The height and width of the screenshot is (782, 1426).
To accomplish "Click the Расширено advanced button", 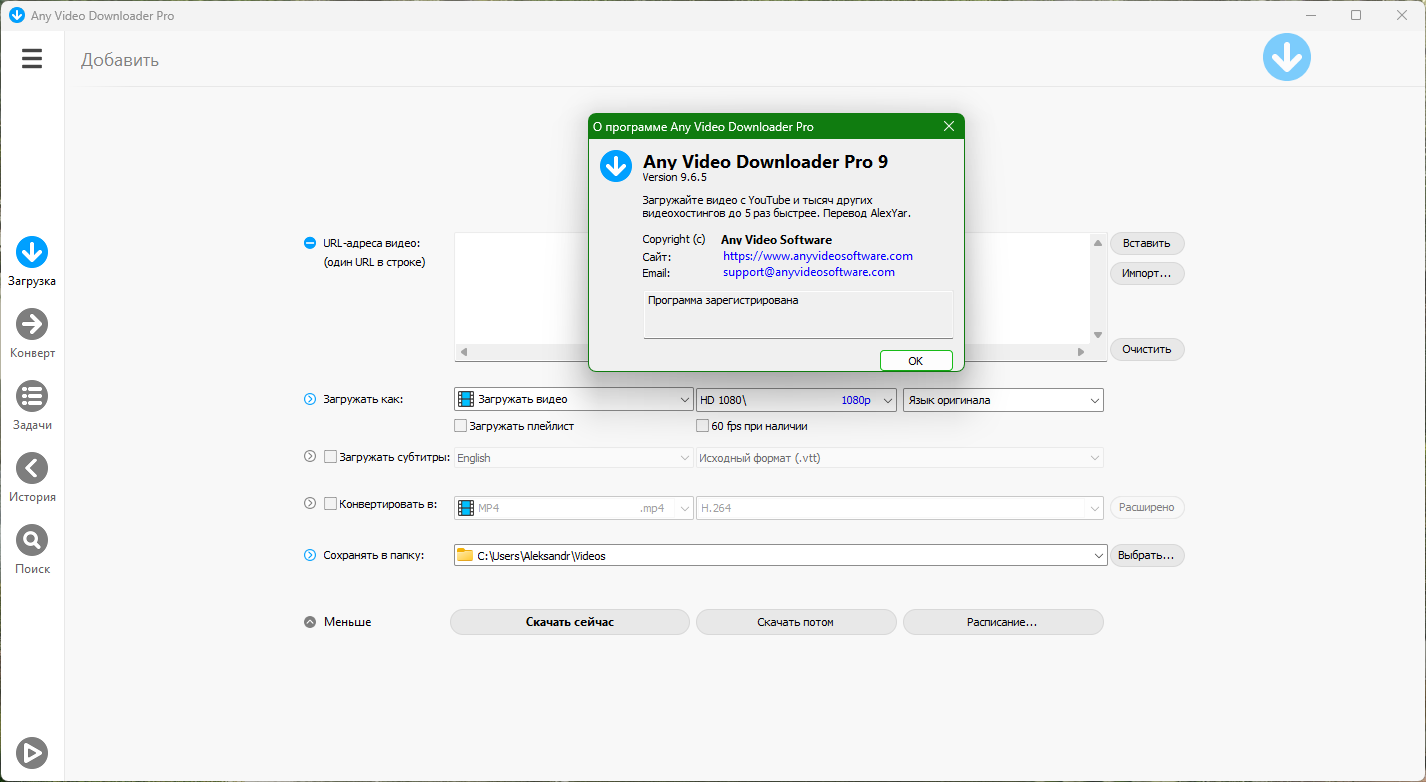I will click(x=1147, y=508).
